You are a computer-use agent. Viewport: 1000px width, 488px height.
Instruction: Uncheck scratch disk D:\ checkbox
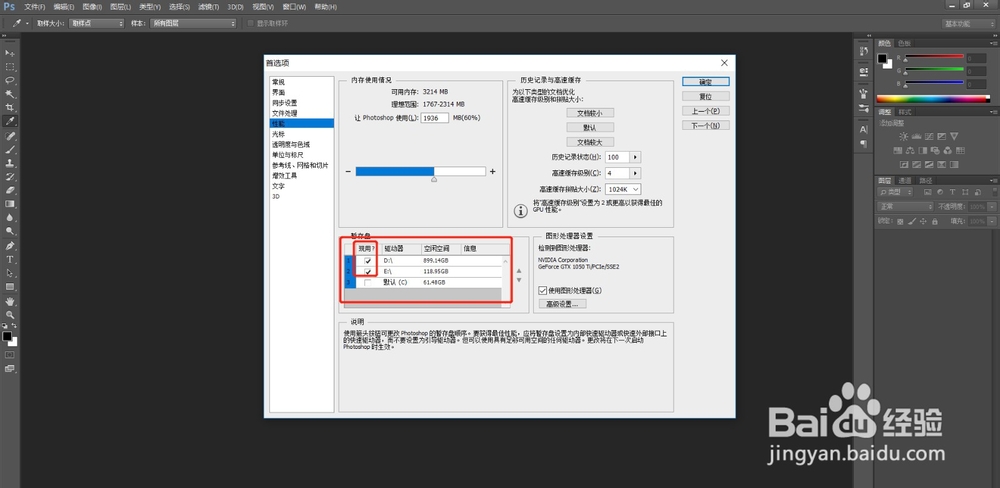(x=367, y=261)
